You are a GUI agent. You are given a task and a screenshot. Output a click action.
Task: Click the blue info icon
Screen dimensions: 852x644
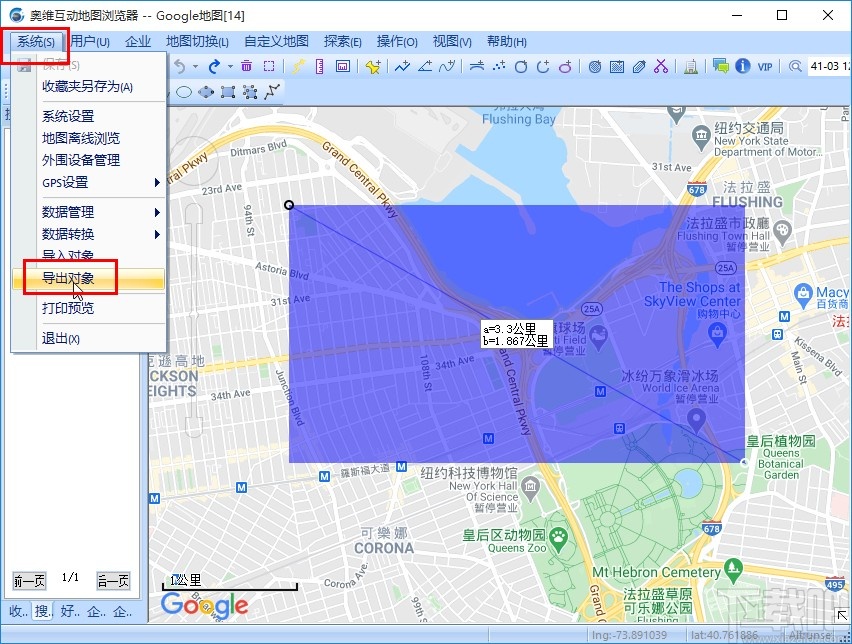742,66
